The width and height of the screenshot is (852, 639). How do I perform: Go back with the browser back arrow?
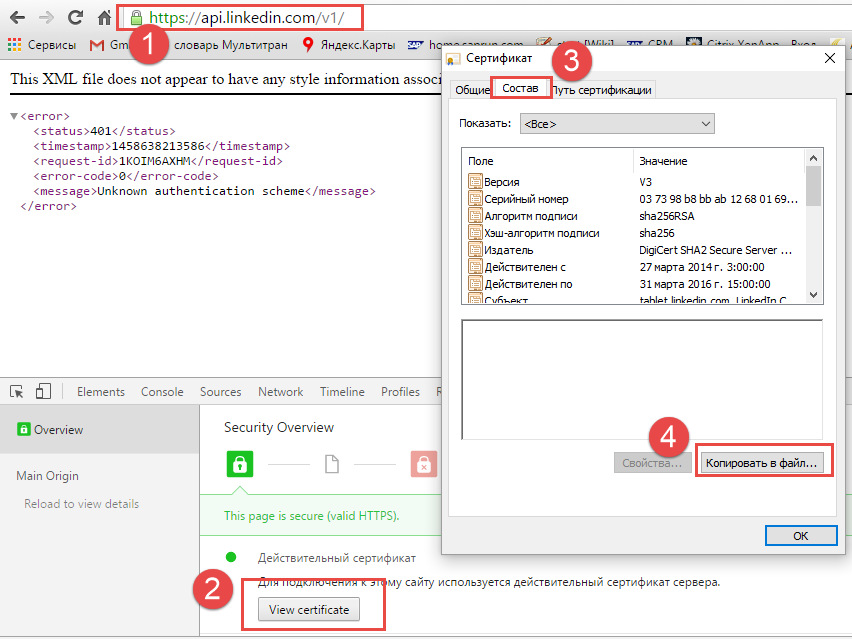tap(17, 18)
